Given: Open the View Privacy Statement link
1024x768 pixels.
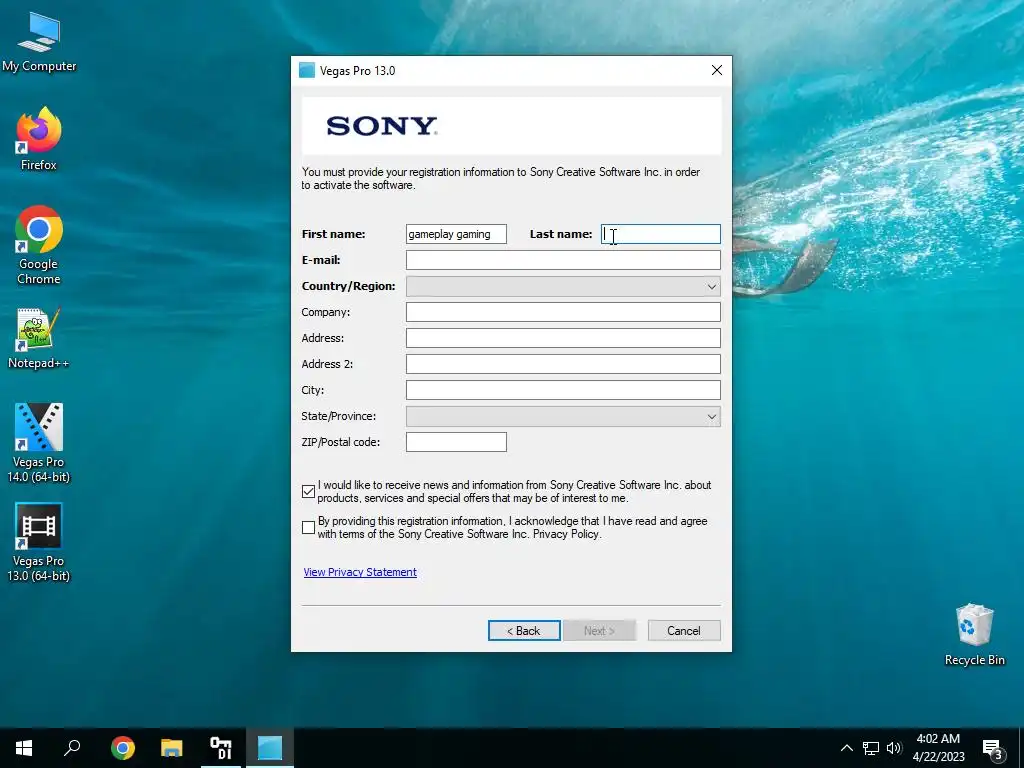Looking at the screenshot, I should point(360,572).
